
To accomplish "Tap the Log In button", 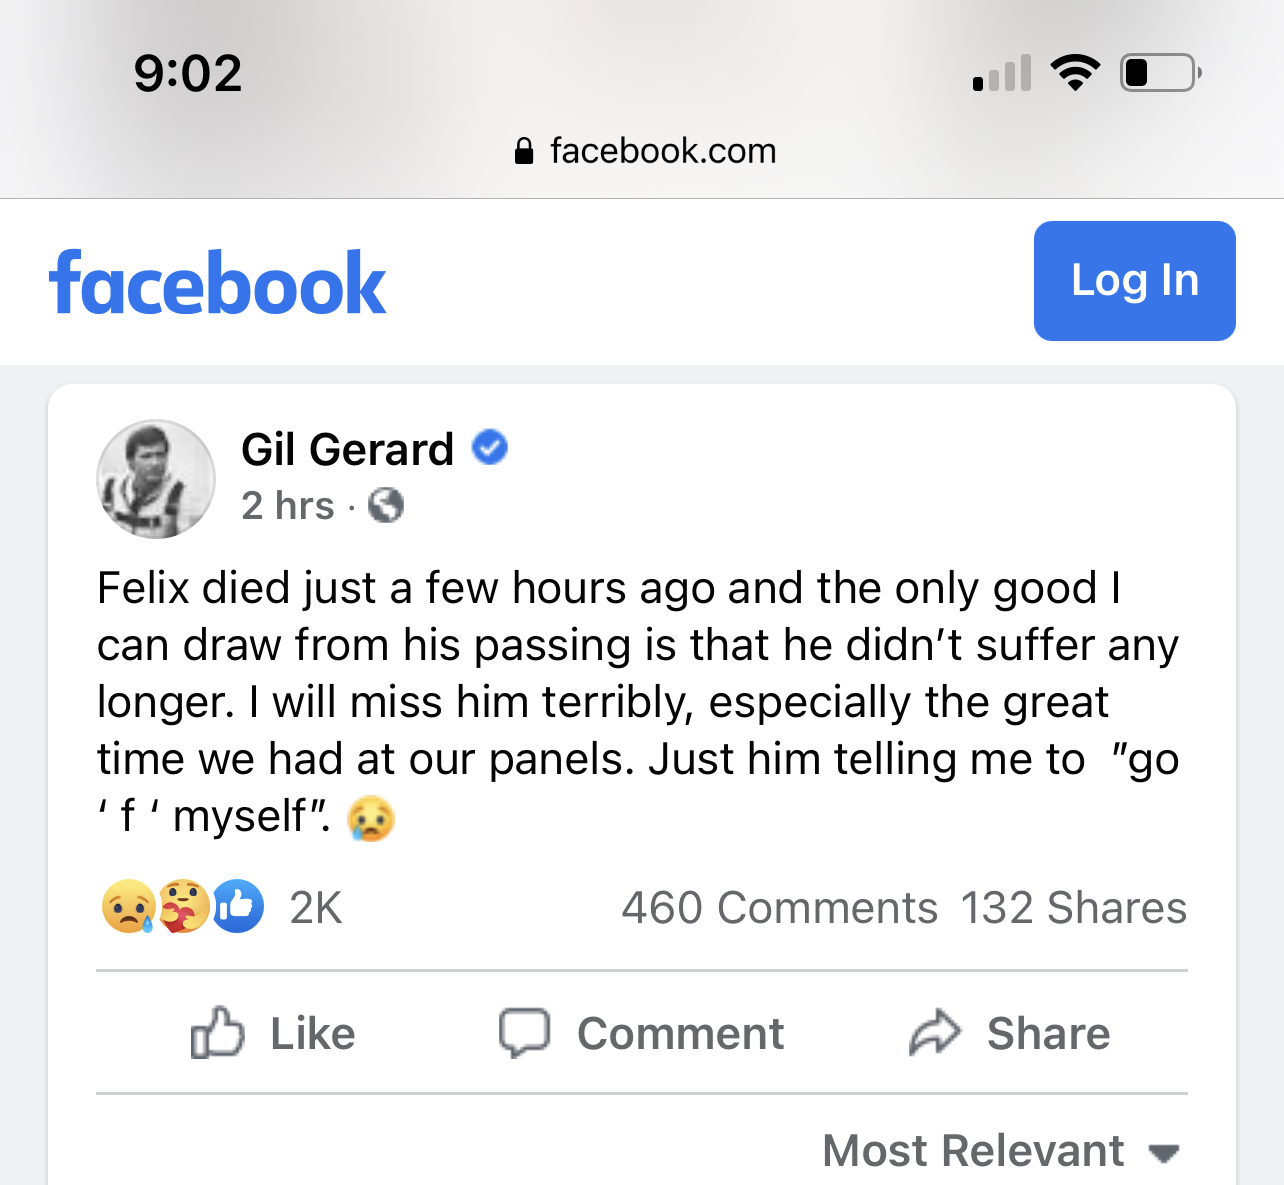I will (1134, 281).
